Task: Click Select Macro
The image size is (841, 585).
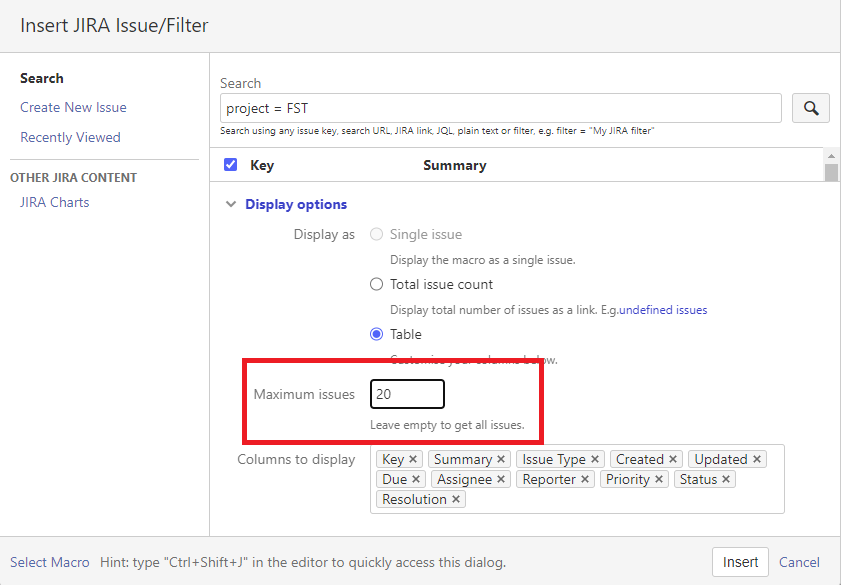Action: click(49, 562)
